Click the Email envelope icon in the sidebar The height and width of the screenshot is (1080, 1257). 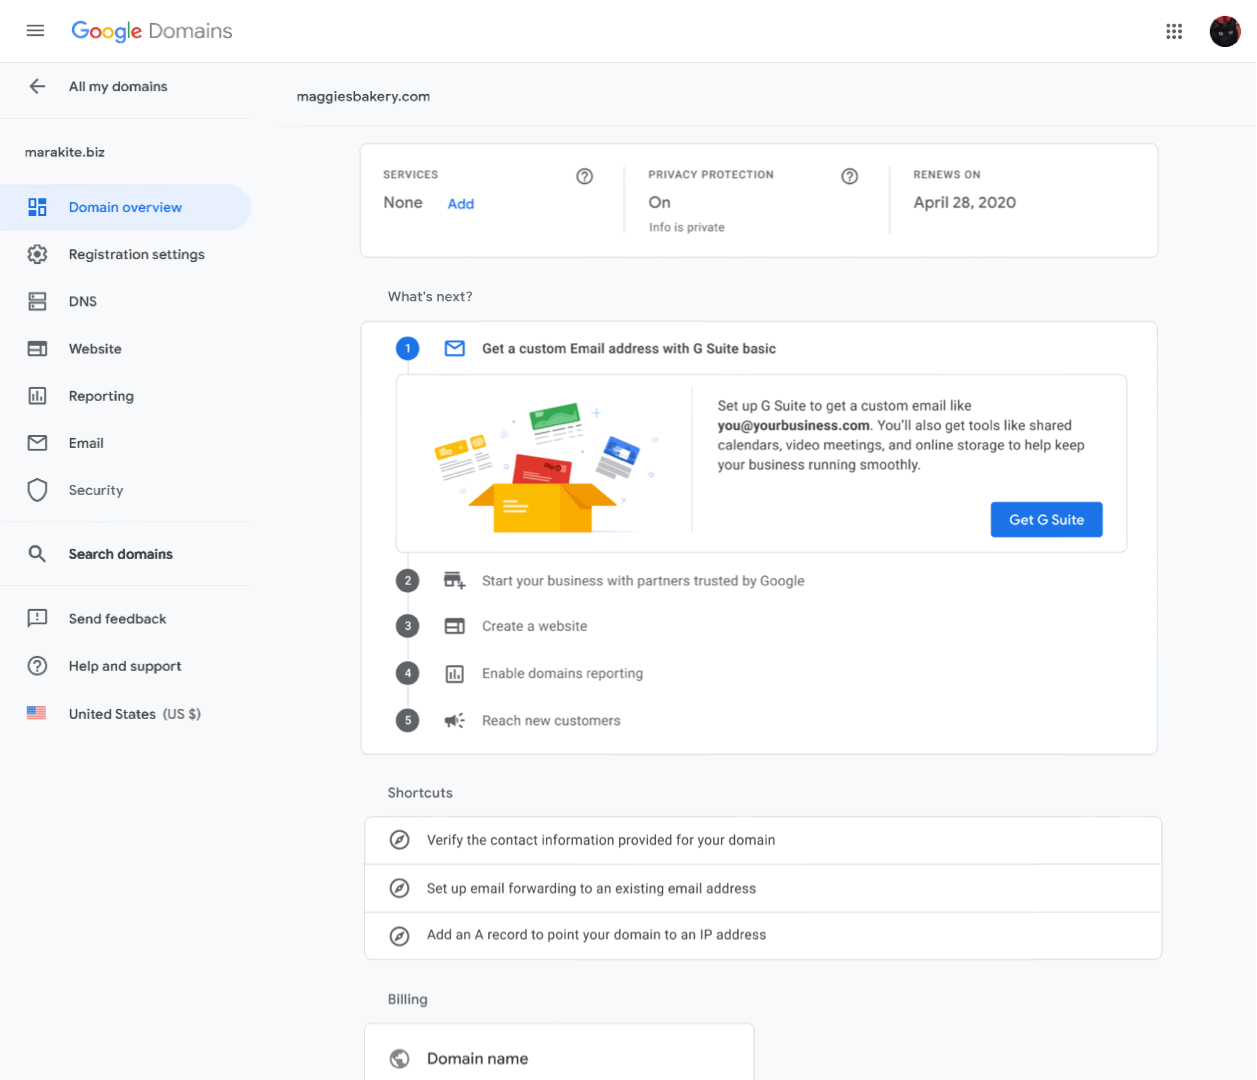pyautogui.click(x=37, y=443)
